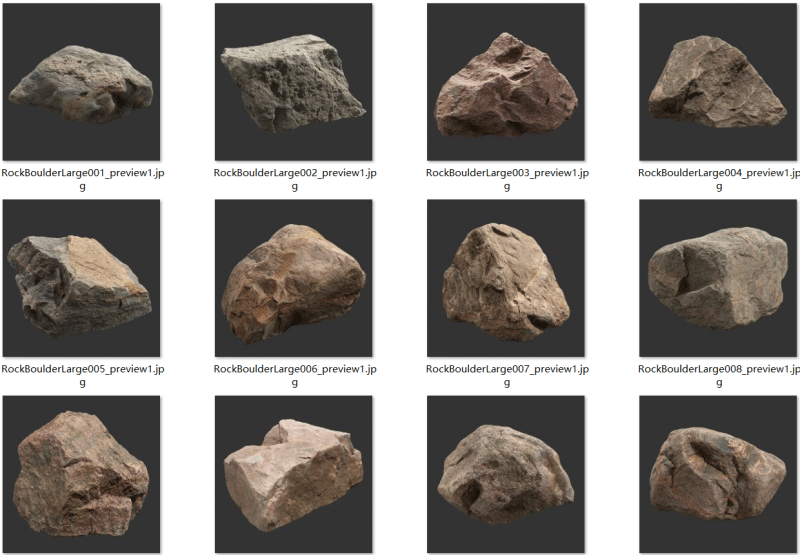Image resolution: width=800 pixels, height=555 pixels.
Task: Click the file name RockBoulderLarge001_preview1.jpg
Action: click(x=83, y=180)
